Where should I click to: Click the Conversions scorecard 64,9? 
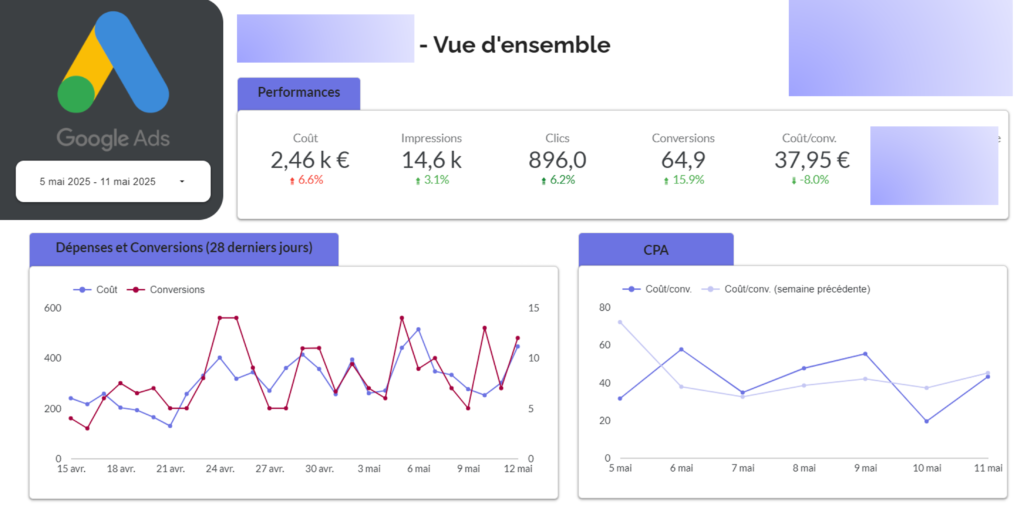coord(683,159)
